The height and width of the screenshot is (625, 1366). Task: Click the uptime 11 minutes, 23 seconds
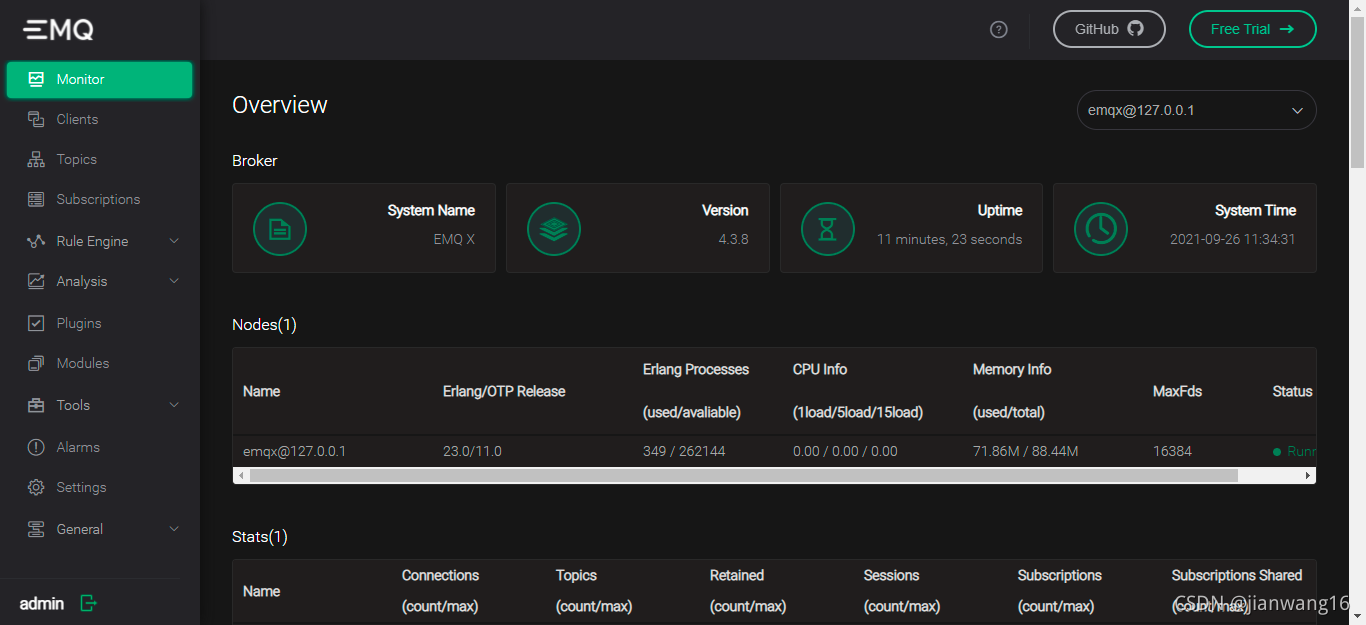949,239
